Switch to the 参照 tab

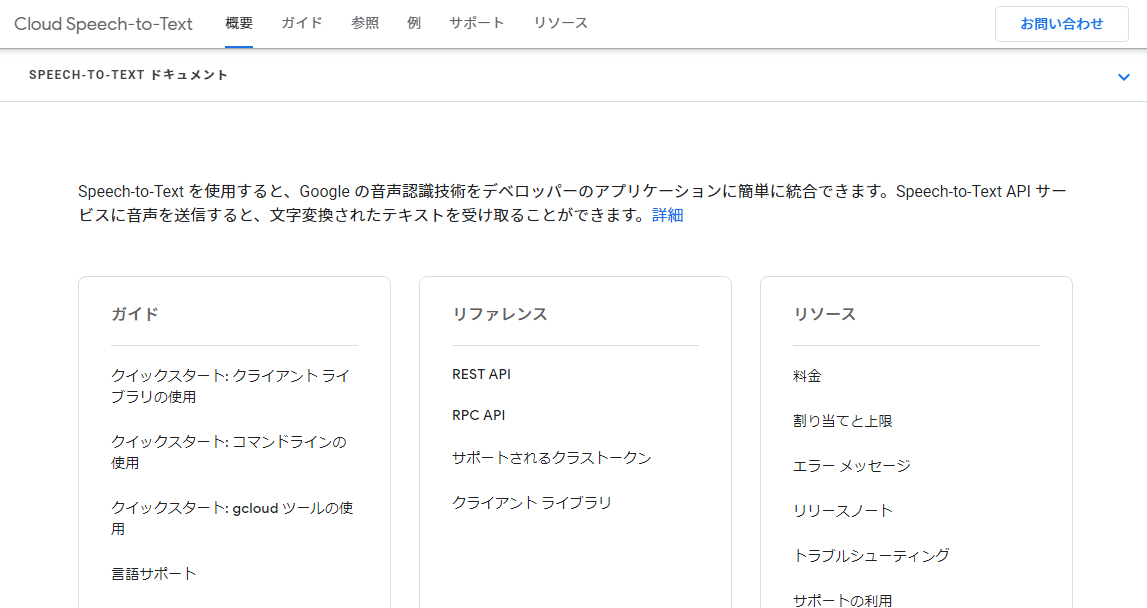365,23
